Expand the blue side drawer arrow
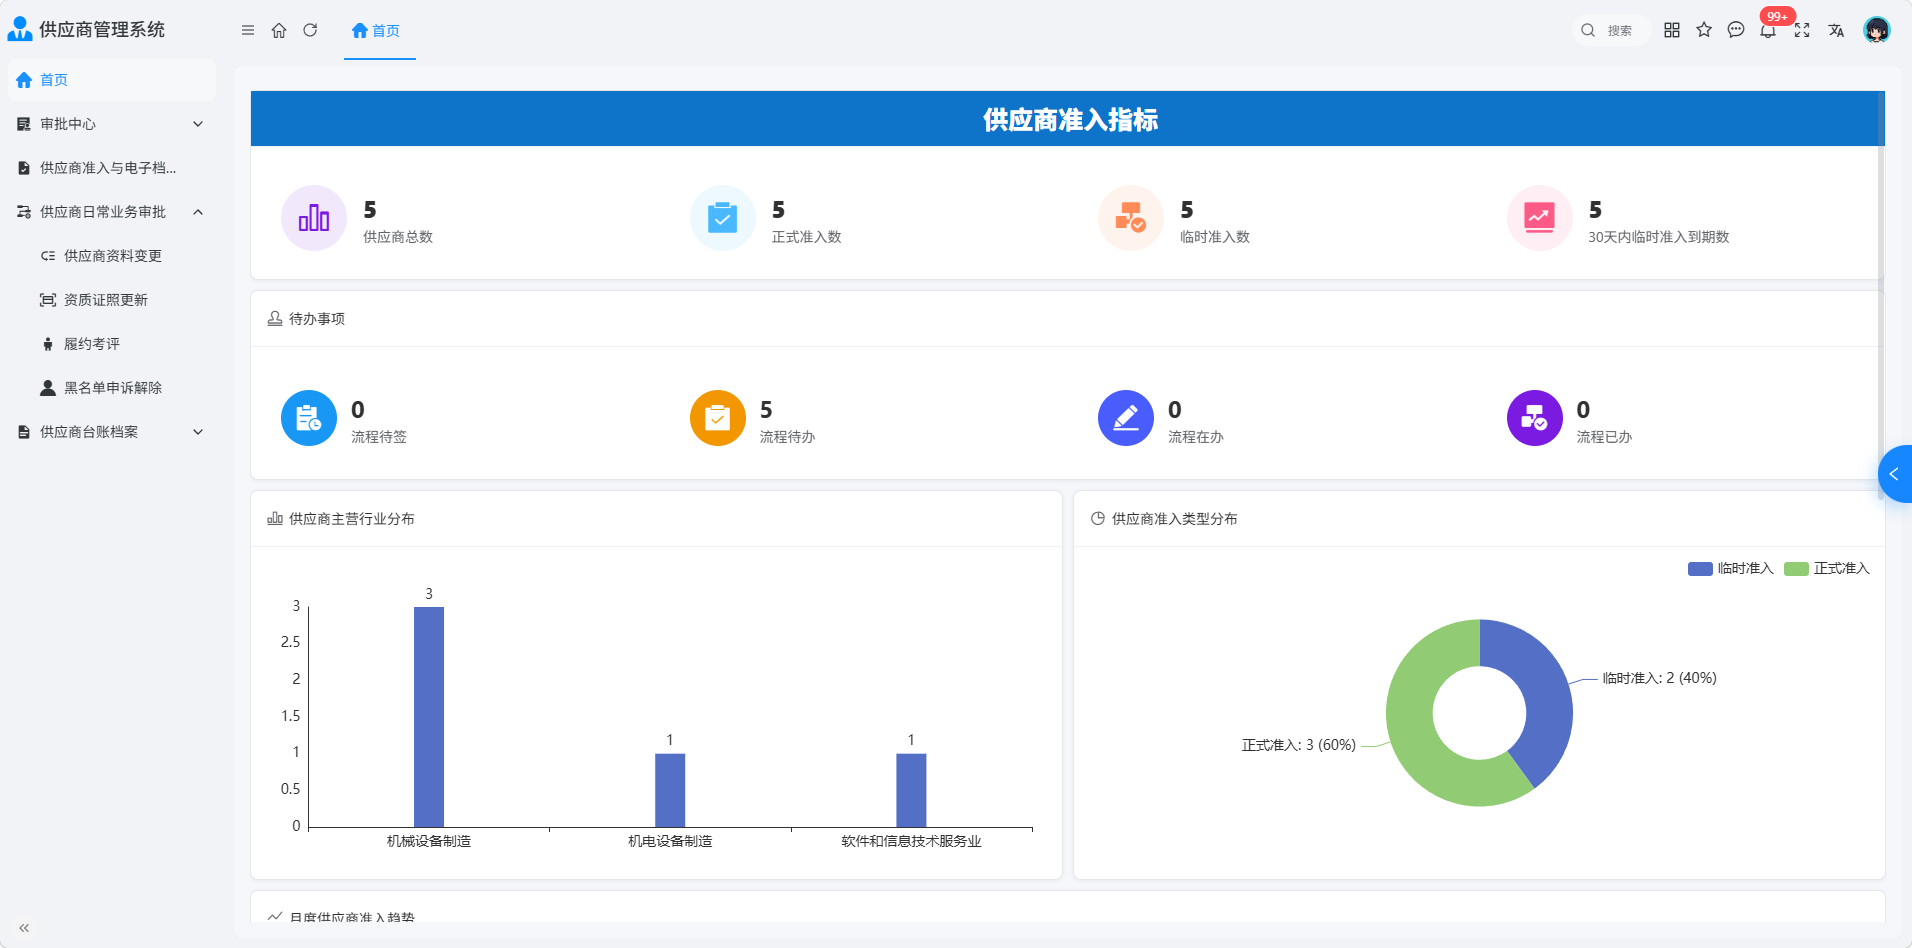The height and width of the screenshot is (948, 1912). click(1895, 474)
